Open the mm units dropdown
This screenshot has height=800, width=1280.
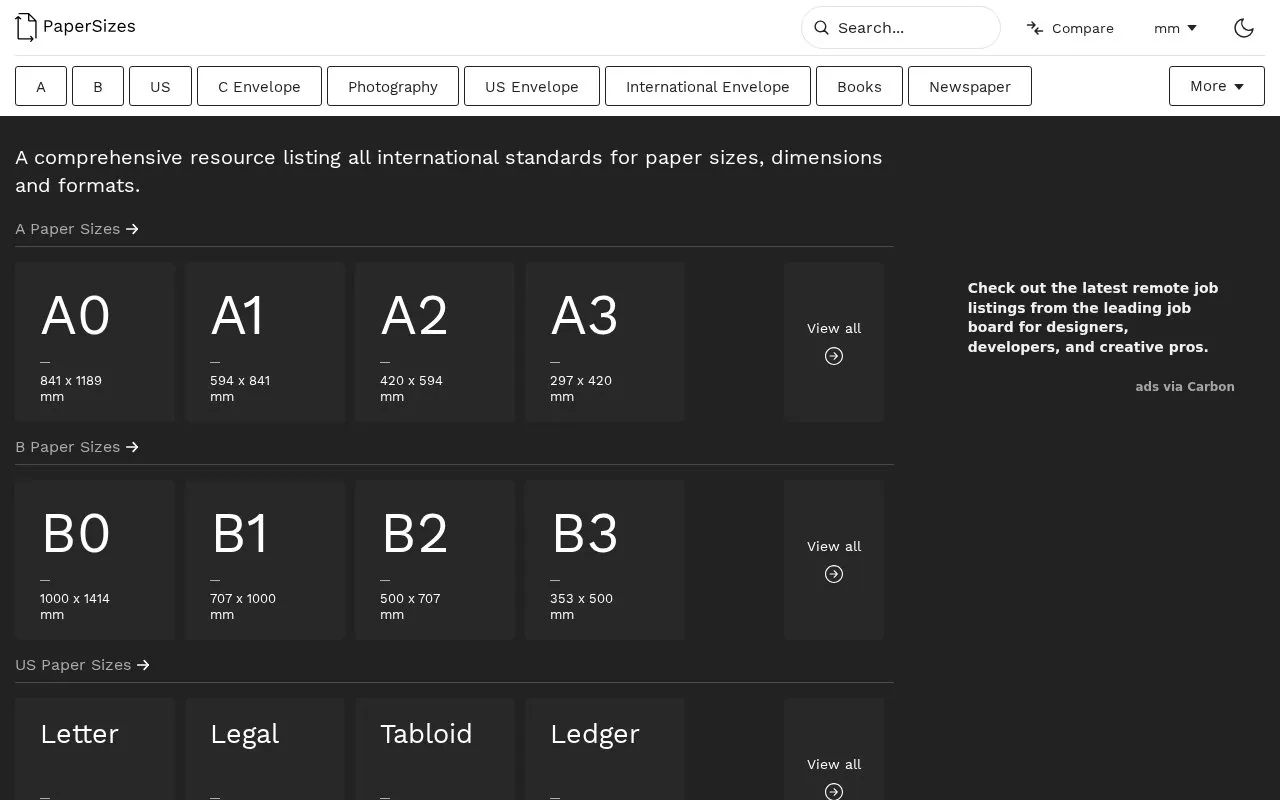[1175, 28]
